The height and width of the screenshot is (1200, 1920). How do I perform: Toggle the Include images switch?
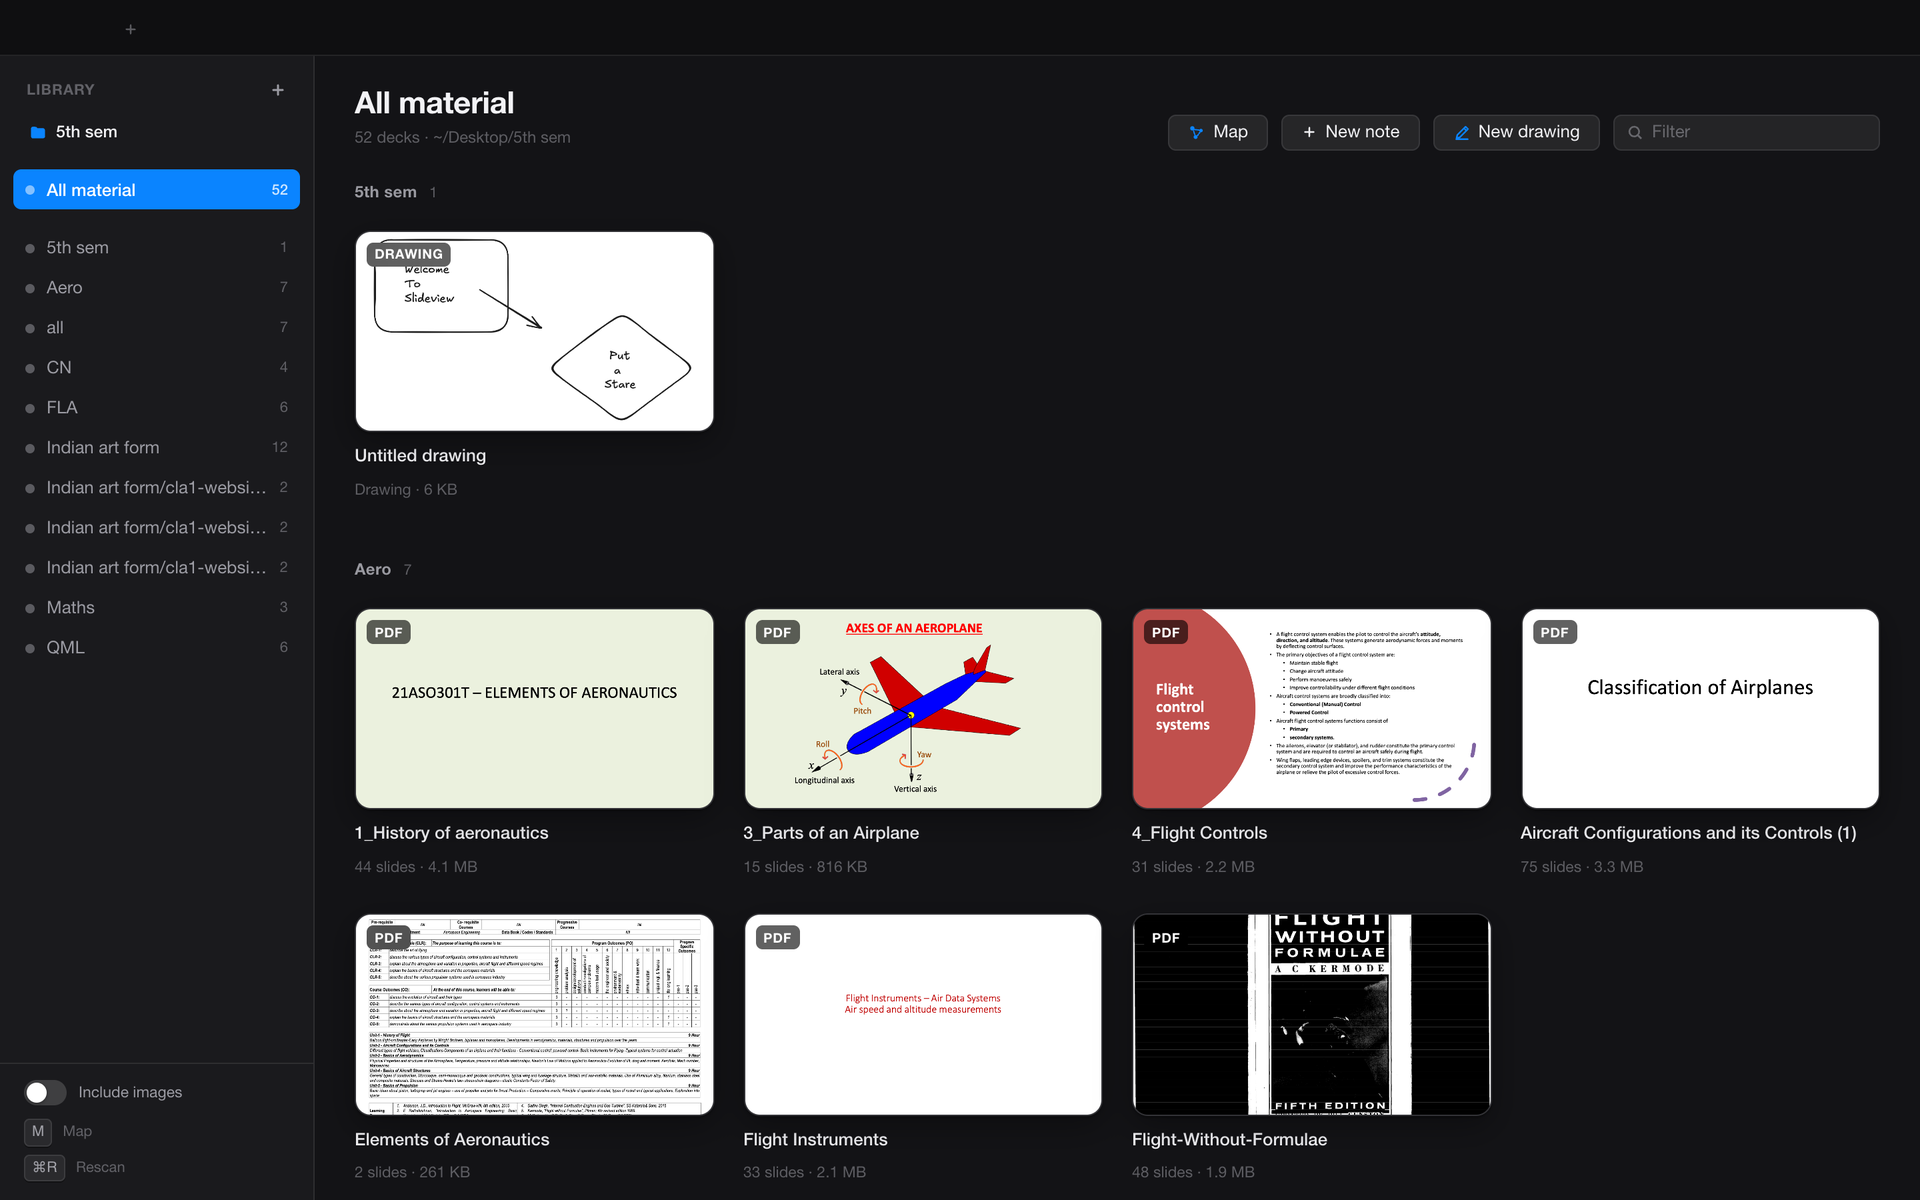pyautogui.click(x=45, y=1092)
